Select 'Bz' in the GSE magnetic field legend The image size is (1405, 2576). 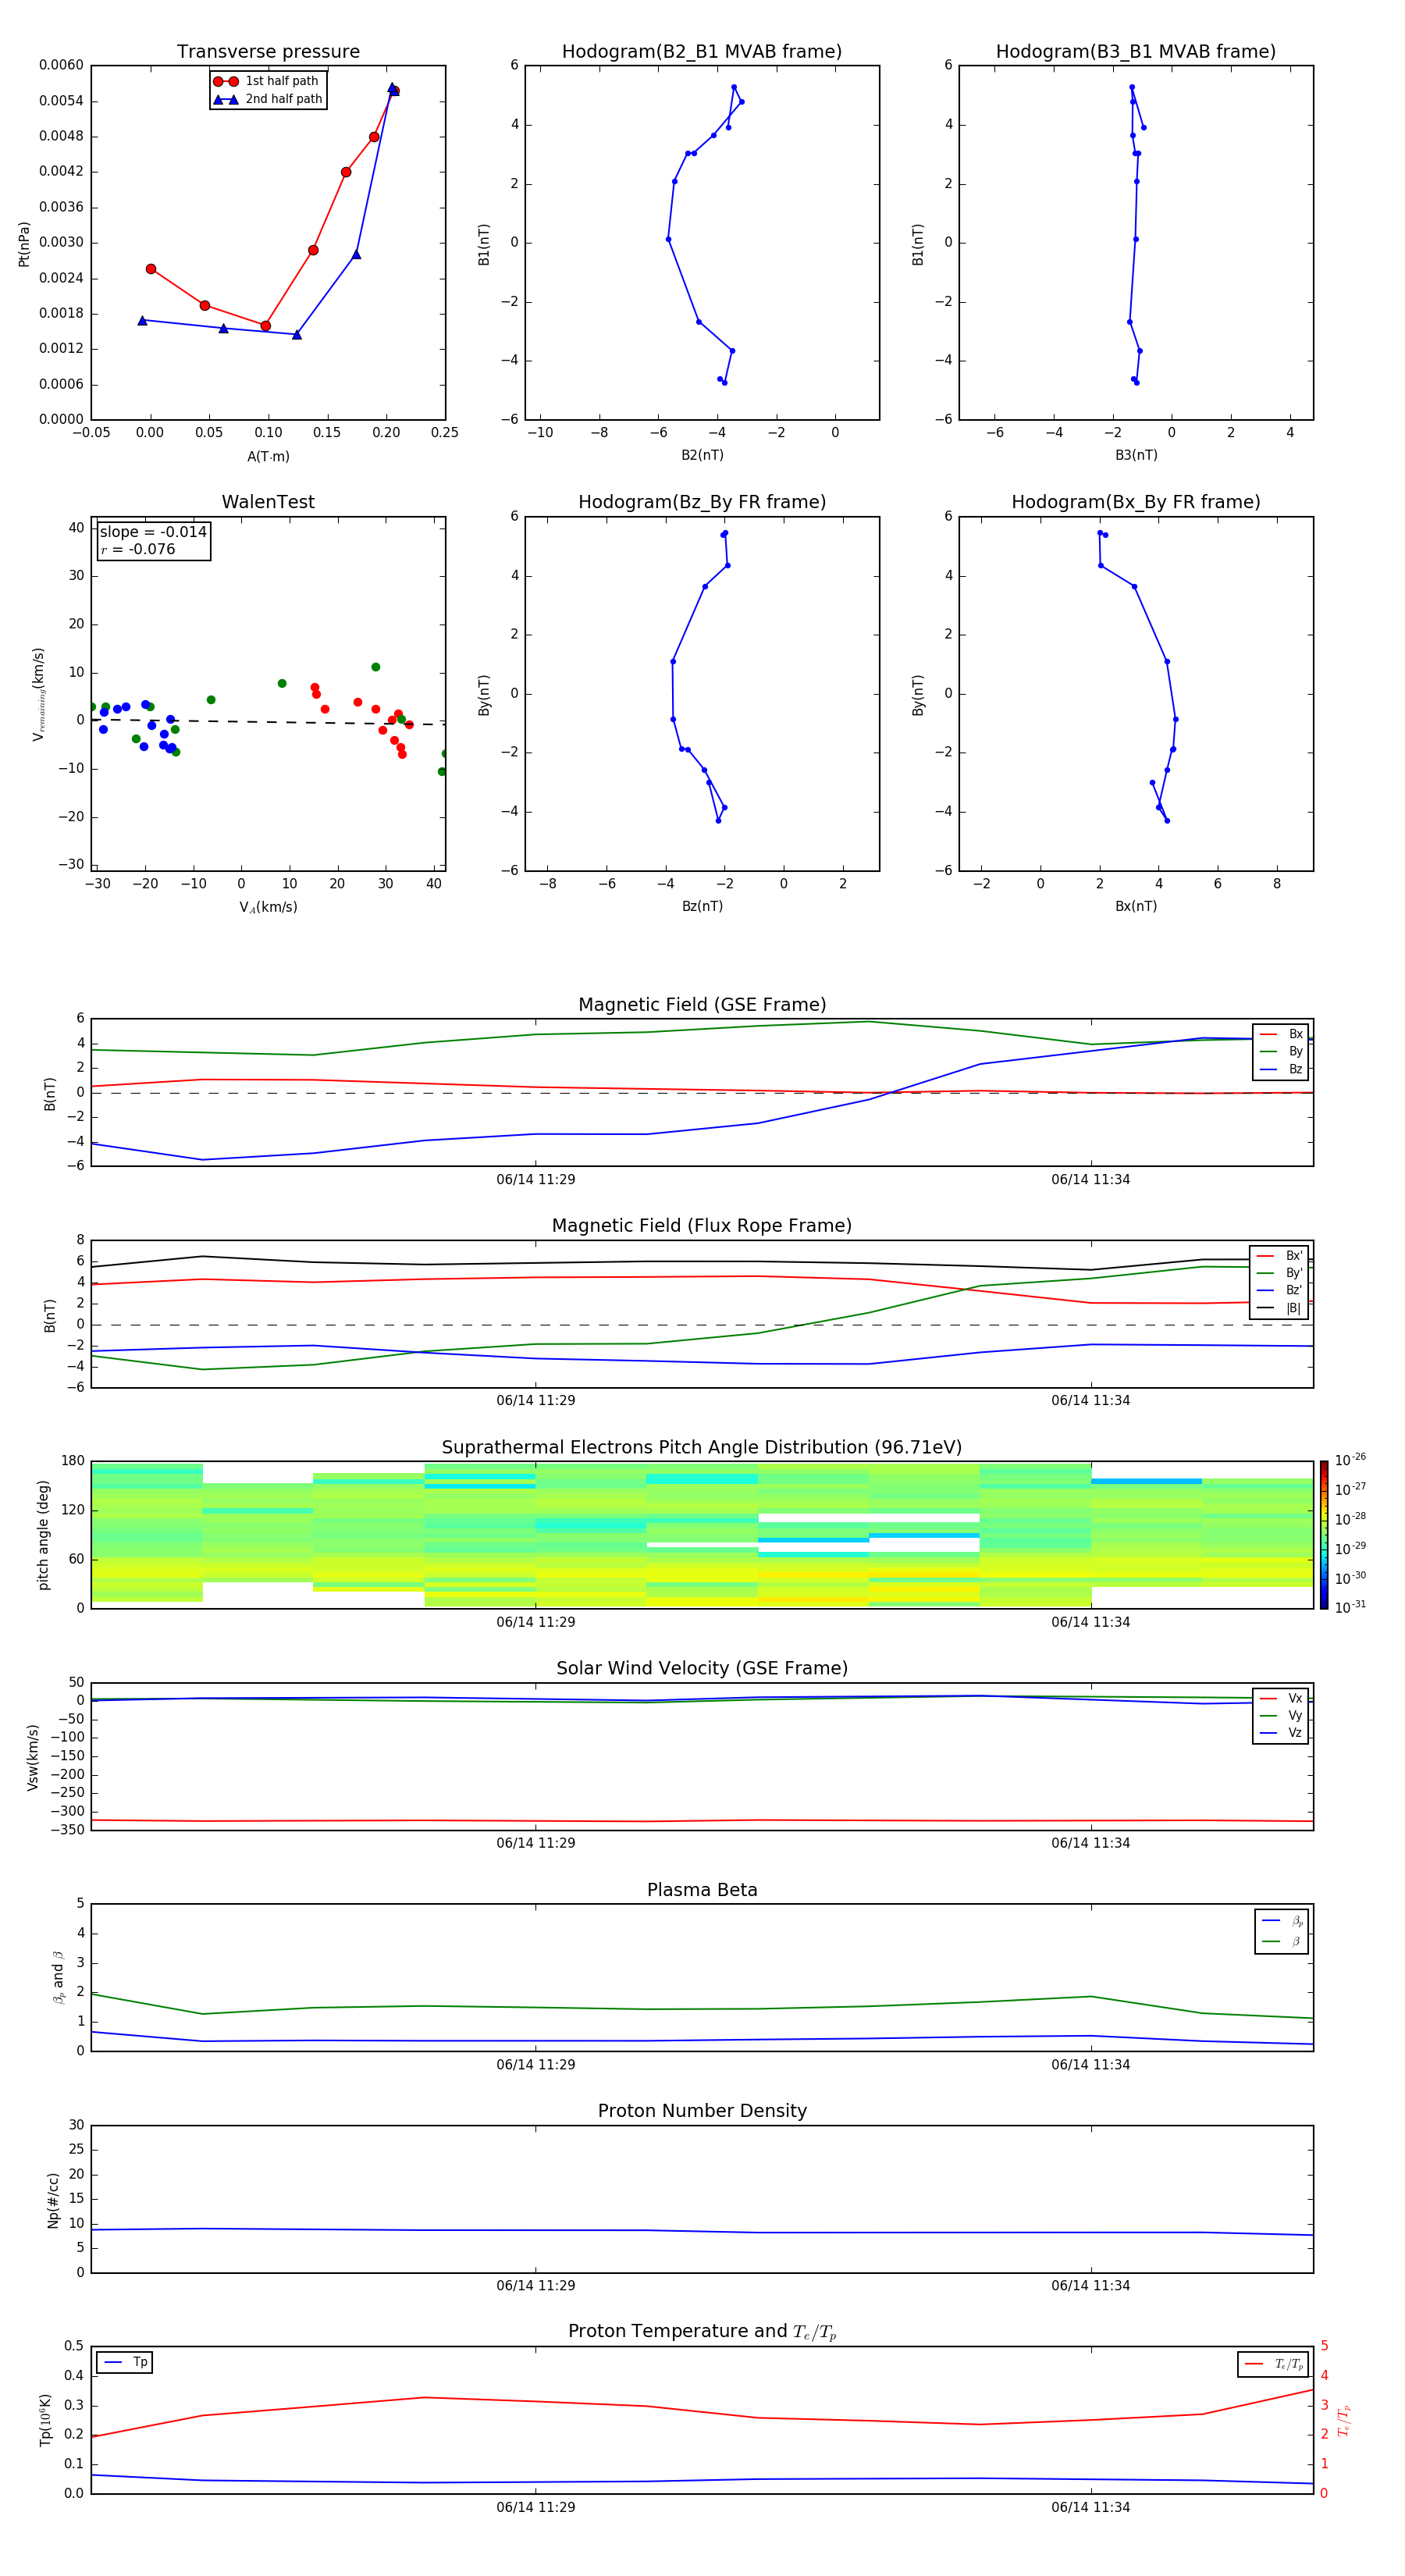pos(1281,1069)
